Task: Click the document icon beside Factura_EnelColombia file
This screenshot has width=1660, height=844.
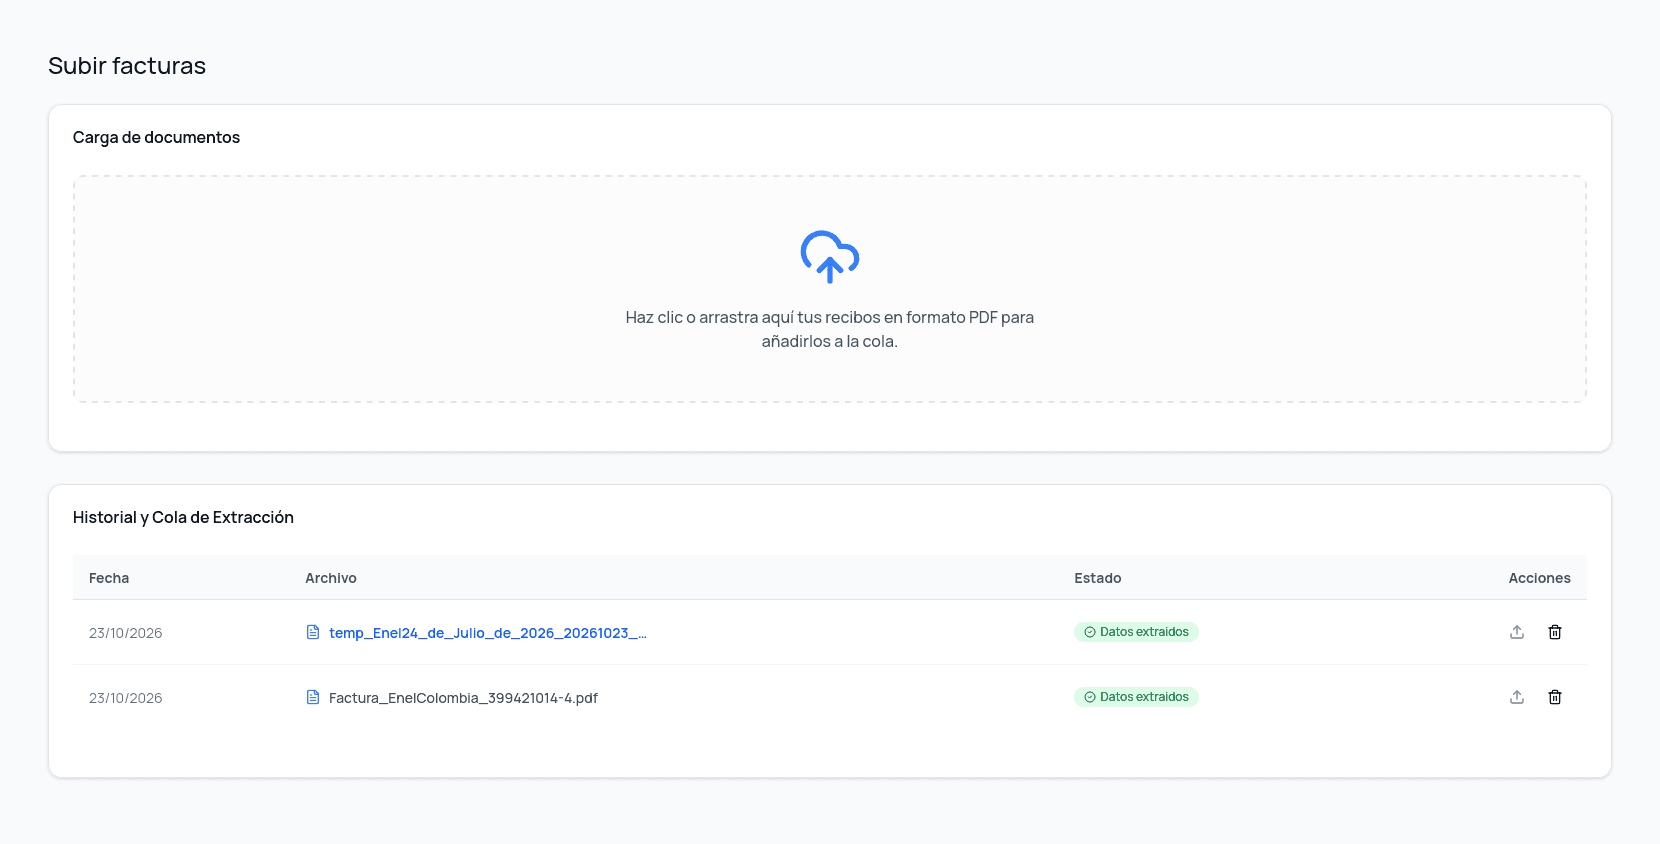Action: point(313,697)
